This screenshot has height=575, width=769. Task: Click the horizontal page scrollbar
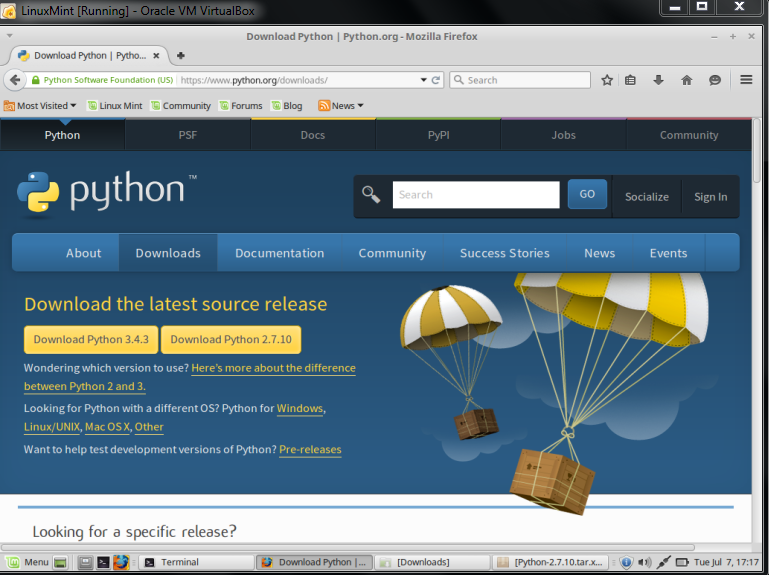(x=348, y=547)
